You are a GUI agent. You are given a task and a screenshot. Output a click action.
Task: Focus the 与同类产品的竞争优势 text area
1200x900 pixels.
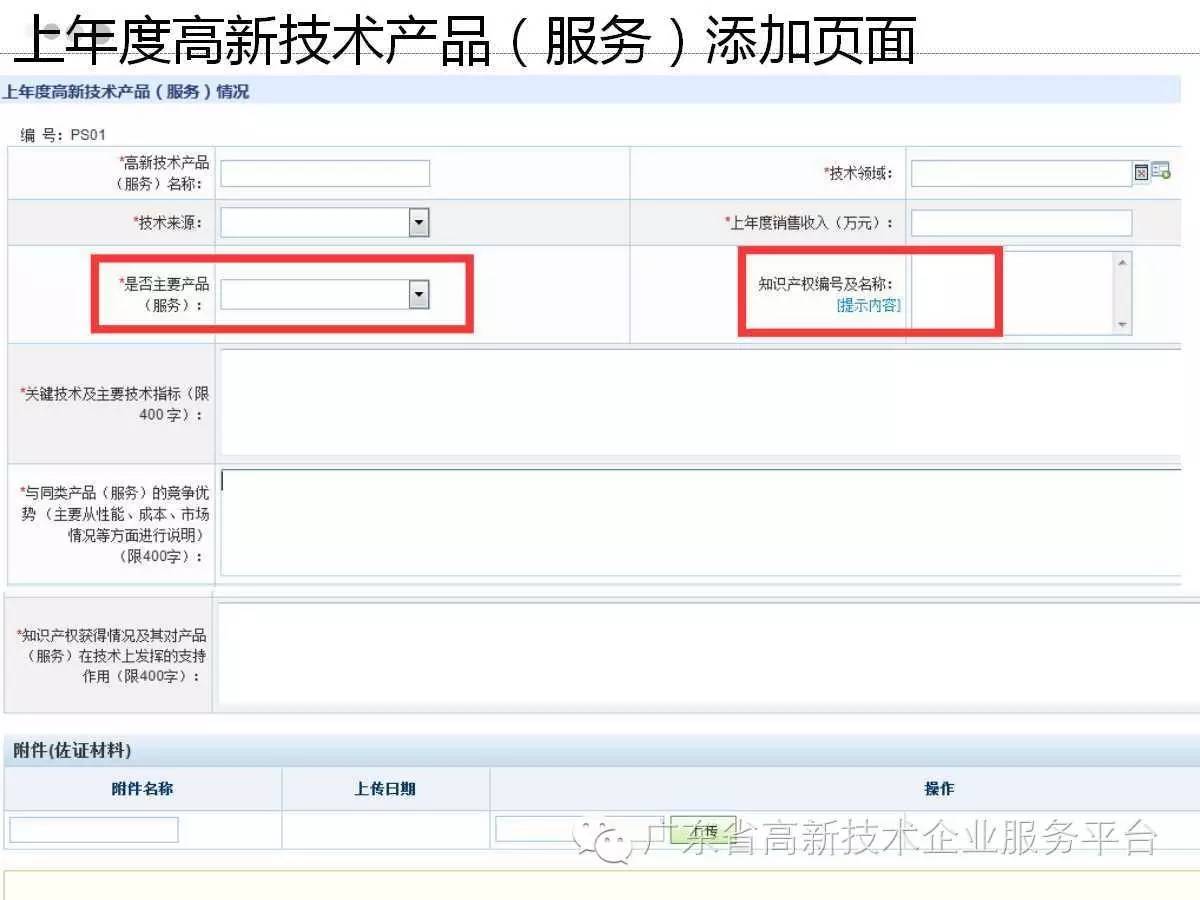(700, 522)
